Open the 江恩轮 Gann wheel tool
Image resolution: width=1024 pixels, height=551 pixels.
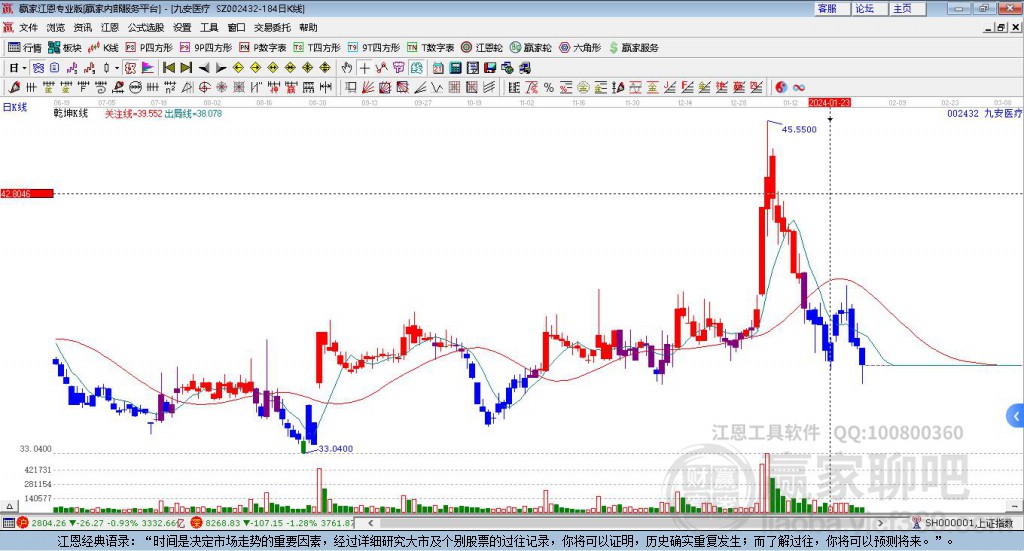pyautogui.click(x=481, y=48)
